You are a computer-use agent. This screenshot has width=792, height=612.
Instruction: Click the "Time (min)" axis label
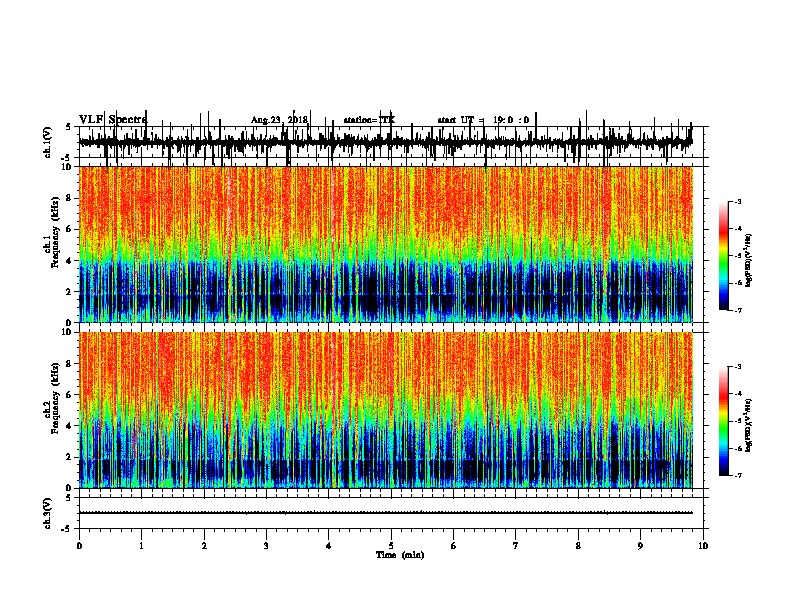pos(400,555)
